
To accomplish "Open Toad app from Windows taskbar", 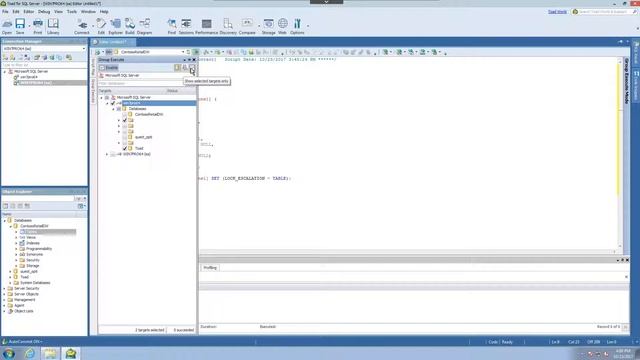I will (x=71, y=353).
